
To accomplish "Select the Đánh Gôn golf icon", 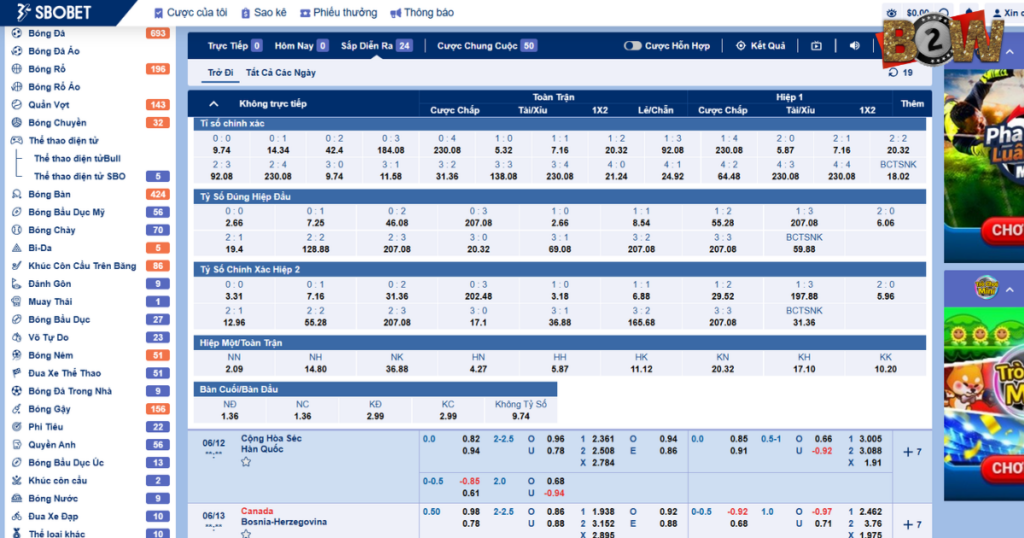I will 17,283.
